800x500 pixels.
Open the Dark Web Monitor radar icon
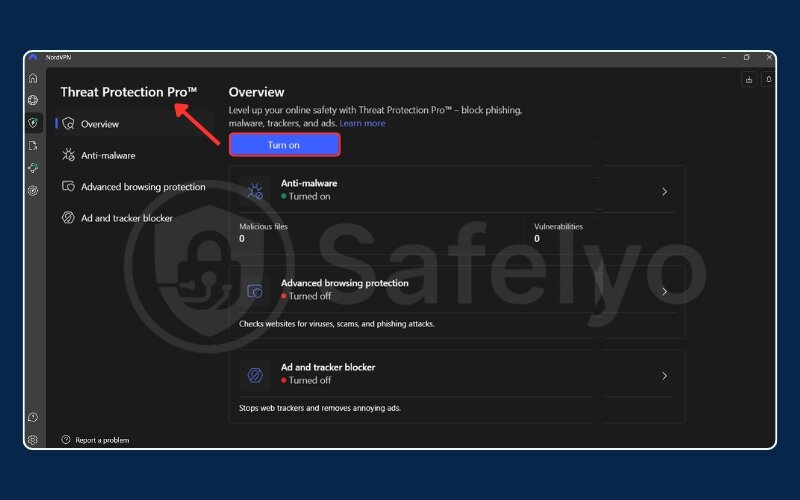point(33,191)
